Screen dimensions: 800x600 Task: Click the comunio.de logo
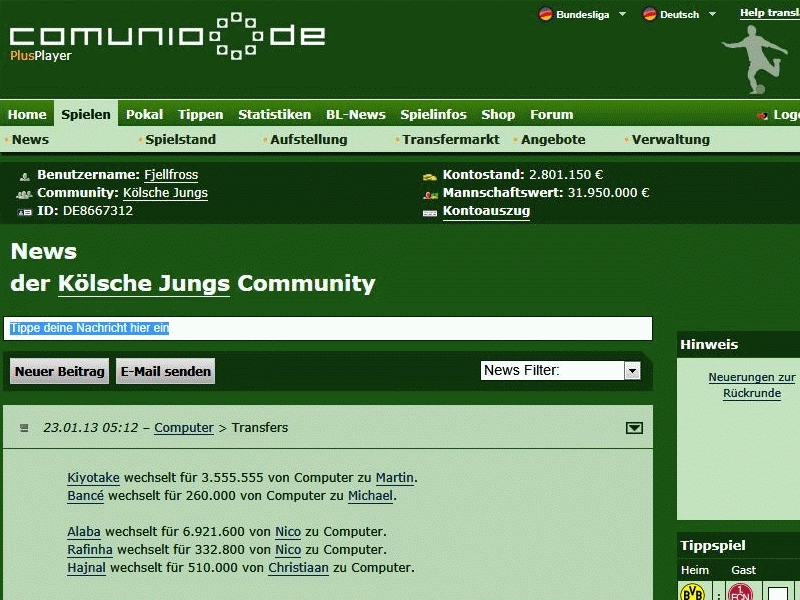coord(167,37)
